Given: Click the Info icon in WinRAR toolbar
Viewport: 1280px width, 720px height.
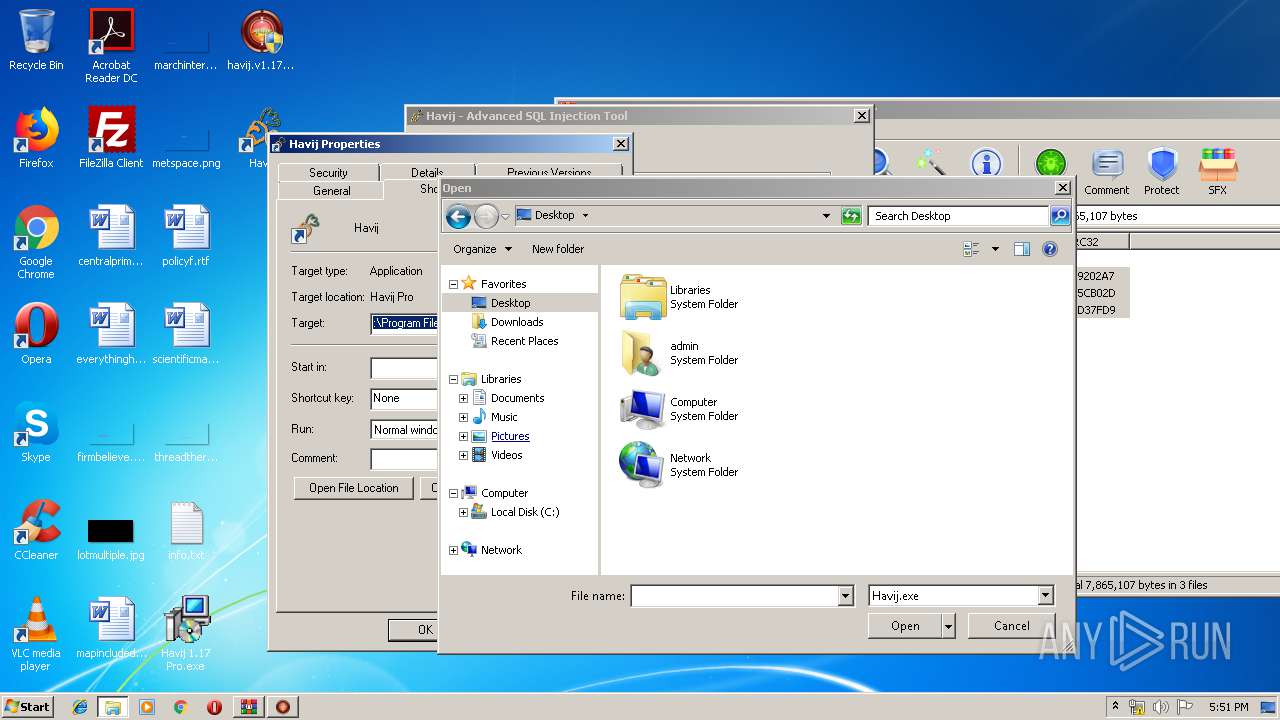Looking at the screenshot, I should click(986, 163).
